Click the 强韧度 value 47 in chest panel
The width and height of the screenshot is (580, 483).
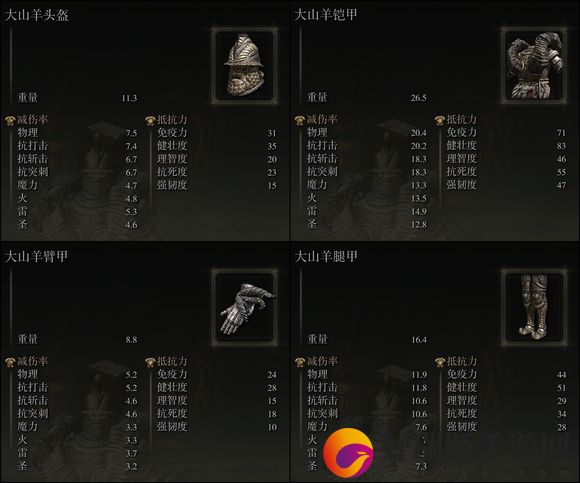coord(561,185)
